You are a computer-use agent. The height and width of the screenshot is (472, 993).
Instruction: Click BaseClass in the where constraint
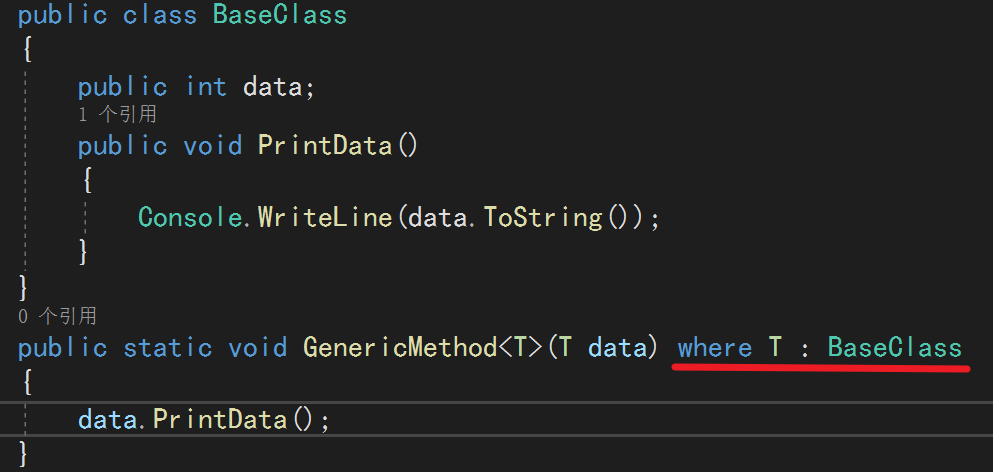coord(894,348)
